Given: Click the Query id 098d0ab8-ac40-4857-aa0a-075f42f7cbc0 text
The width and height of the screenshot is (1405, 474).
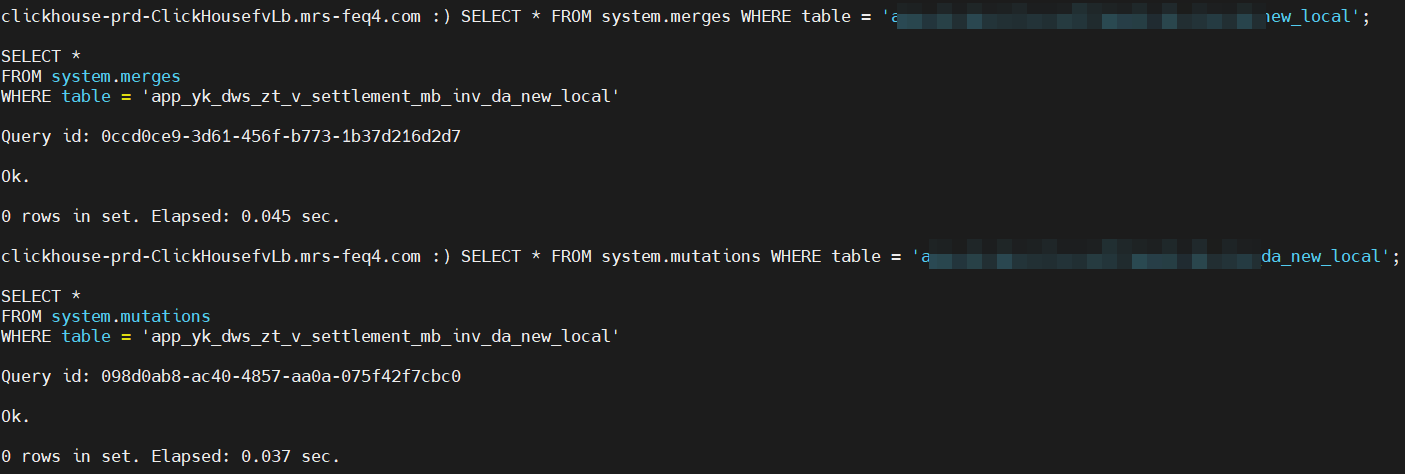Looking at the screenshot, I should (x=280, y=376).
